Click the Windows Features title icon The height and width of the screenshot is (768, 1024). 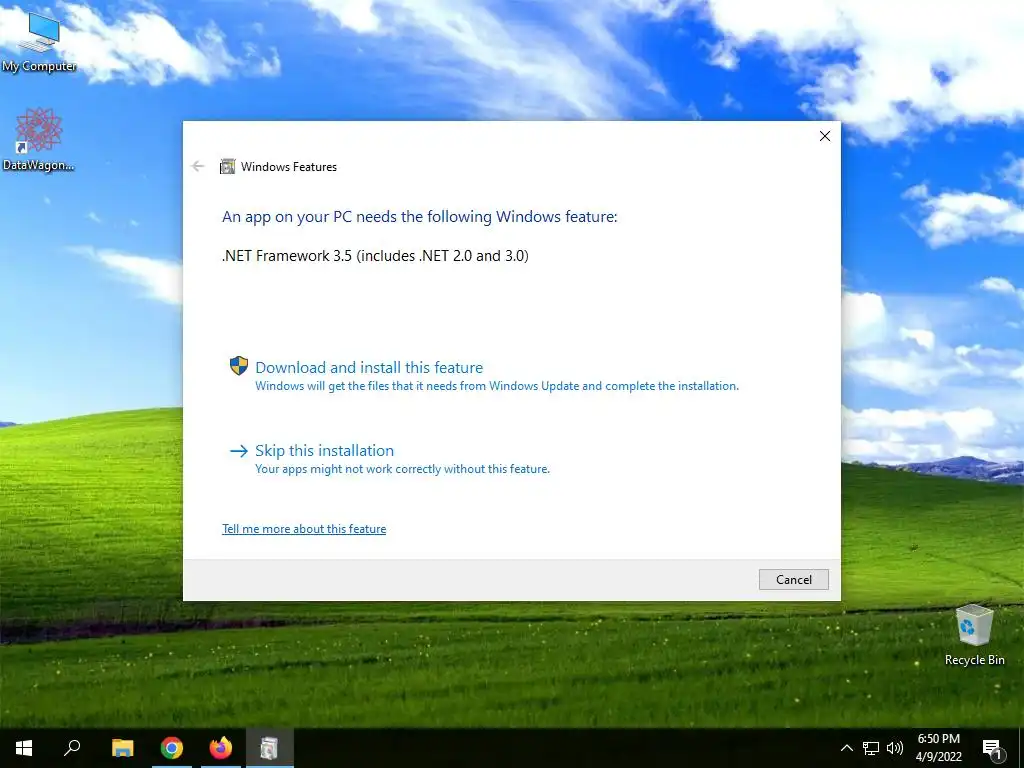pos(227,167)
